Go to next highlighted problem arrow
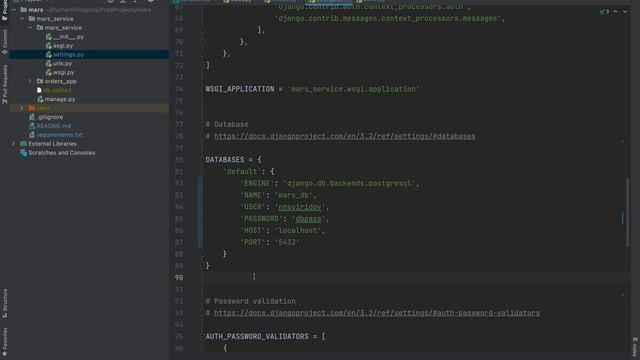 [x=625, y=12]
